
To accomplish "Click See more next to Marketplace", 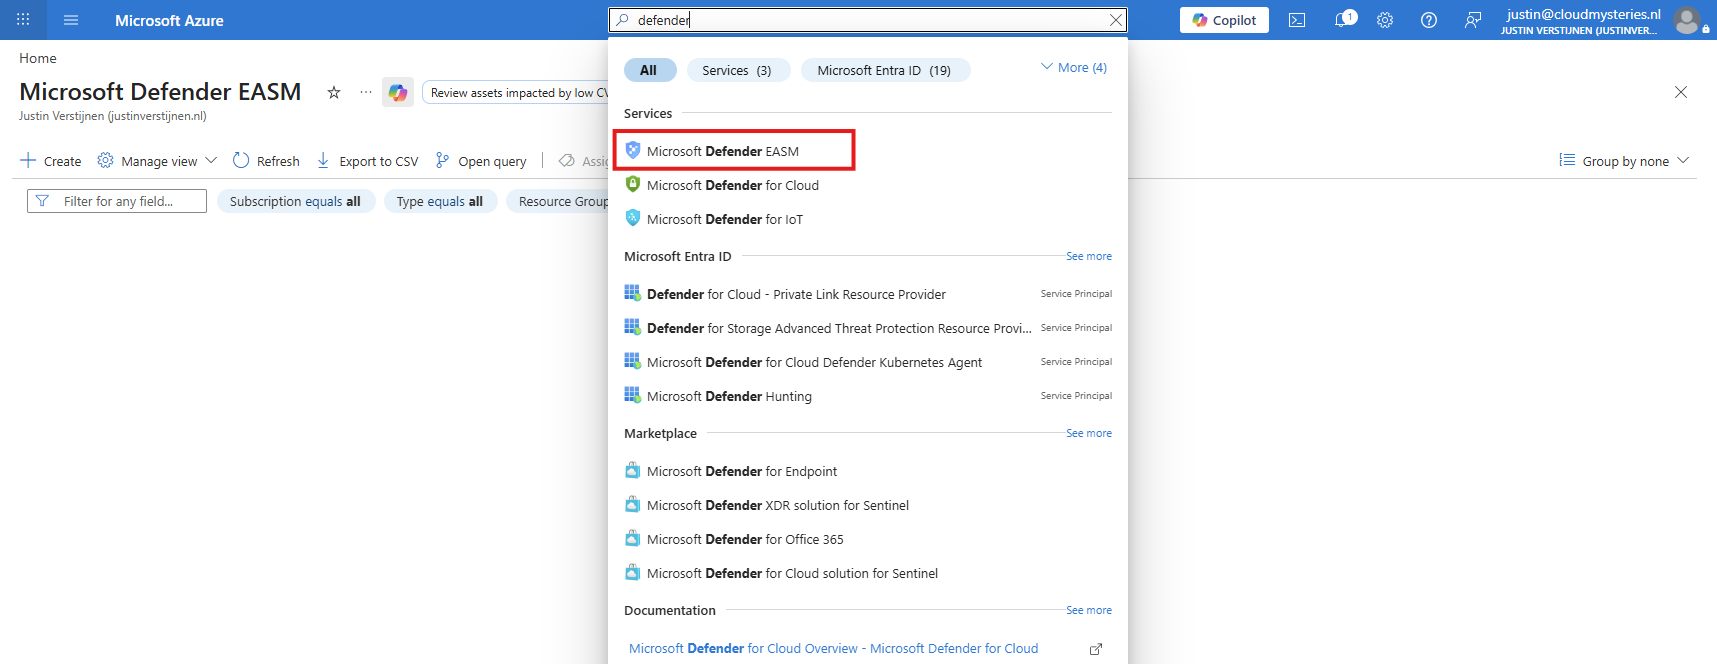I will pos(1089,433).
